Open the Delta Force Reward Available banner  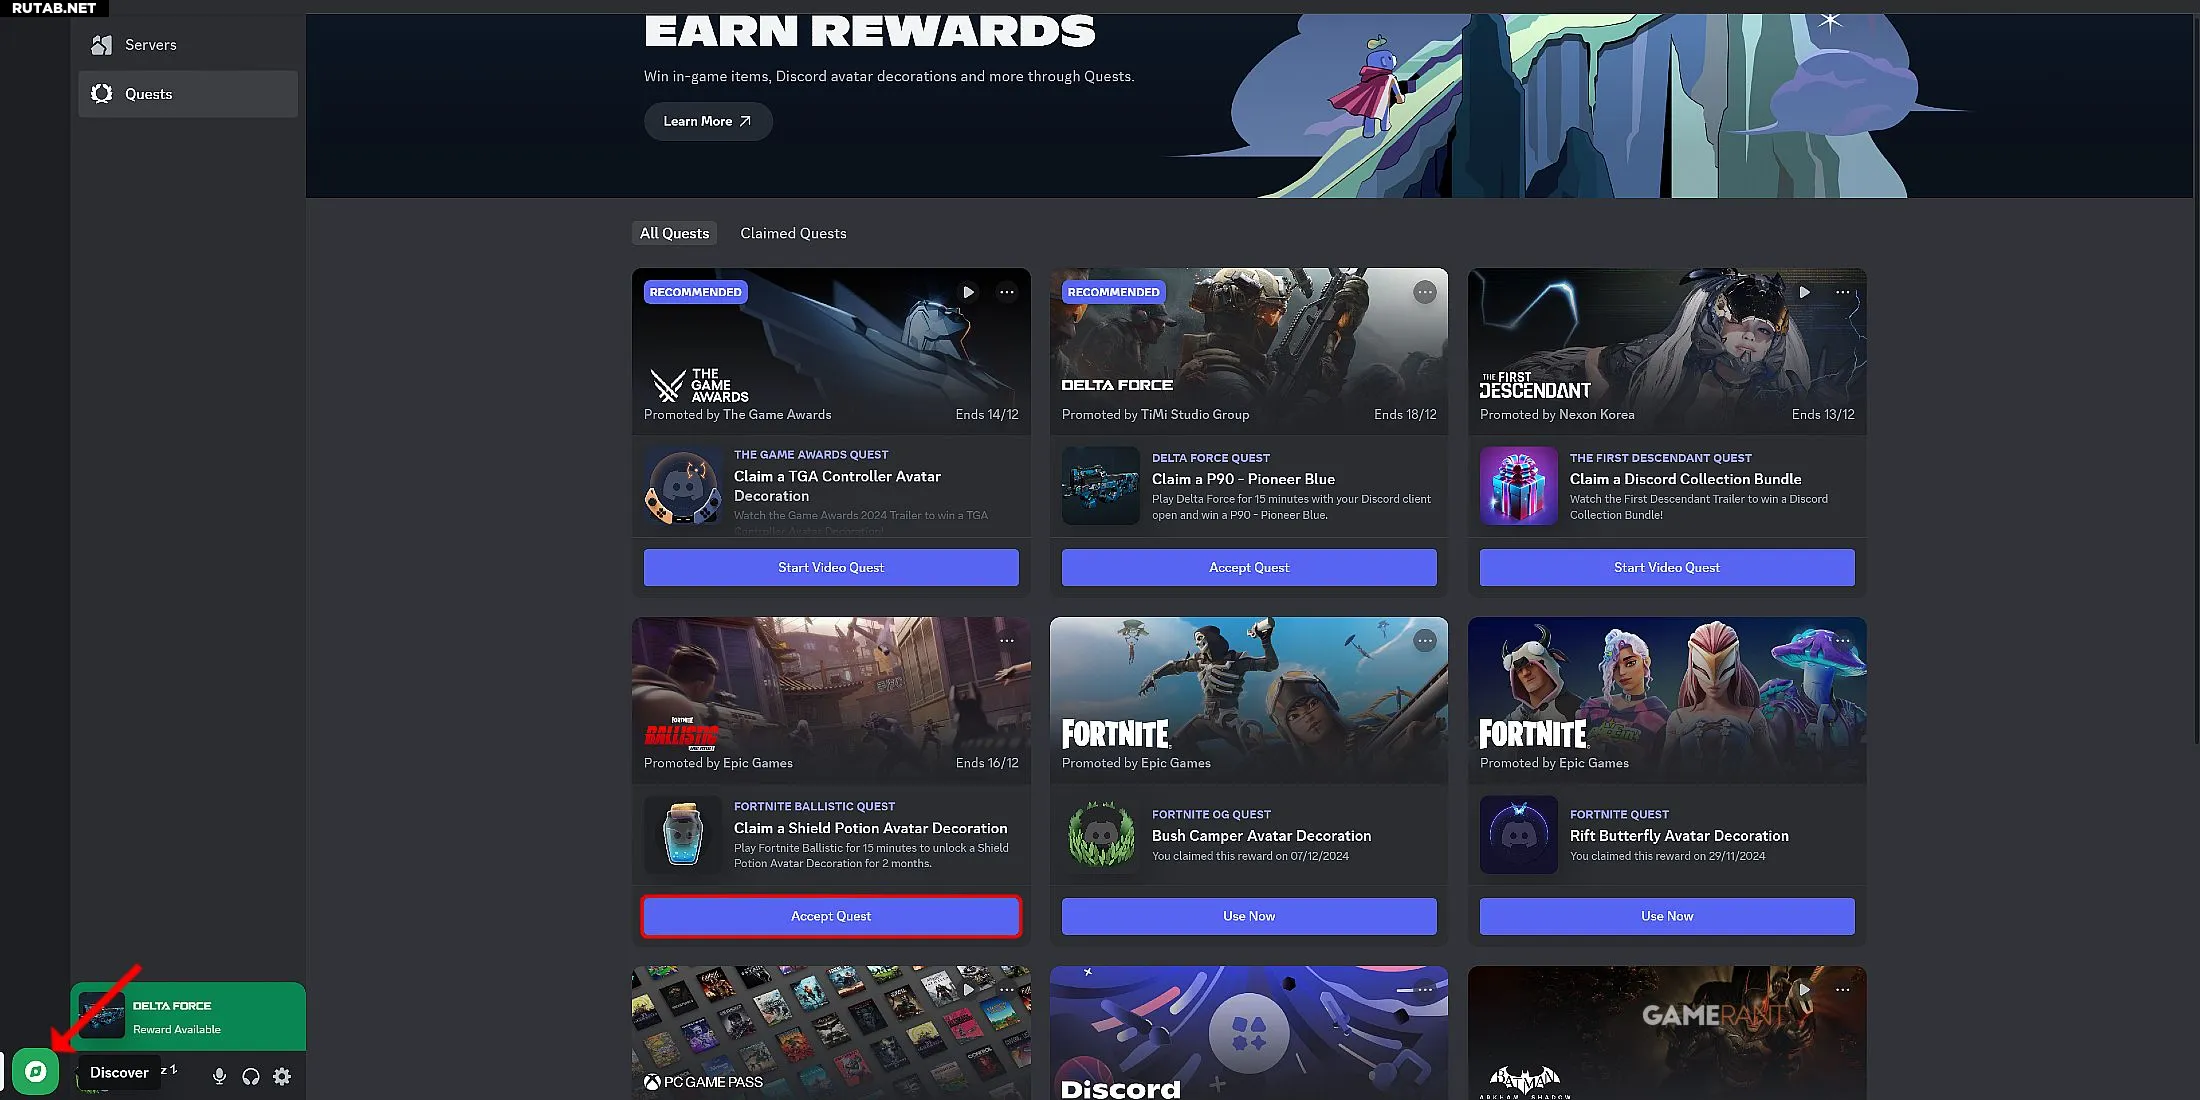click(188, 1017)
